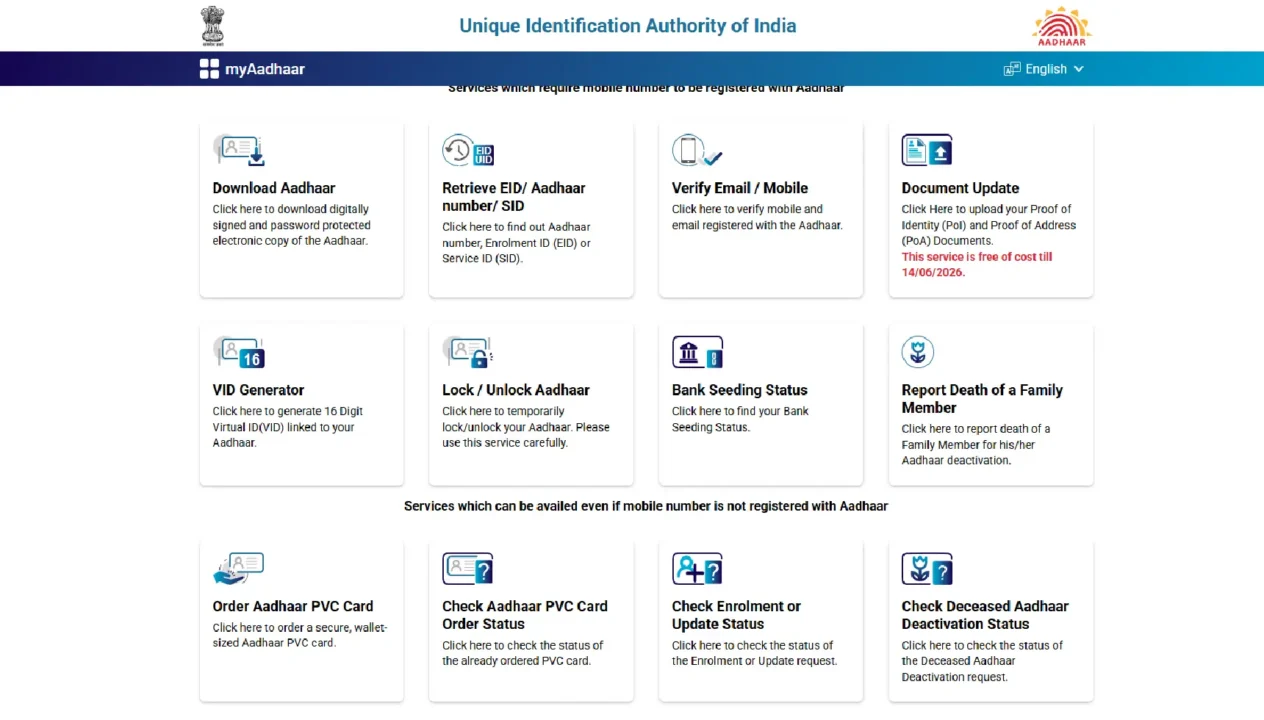Click the Aadhaar sun logo
The height and width of the screenshot is (720, 1264).
[x=1062, y=26]
